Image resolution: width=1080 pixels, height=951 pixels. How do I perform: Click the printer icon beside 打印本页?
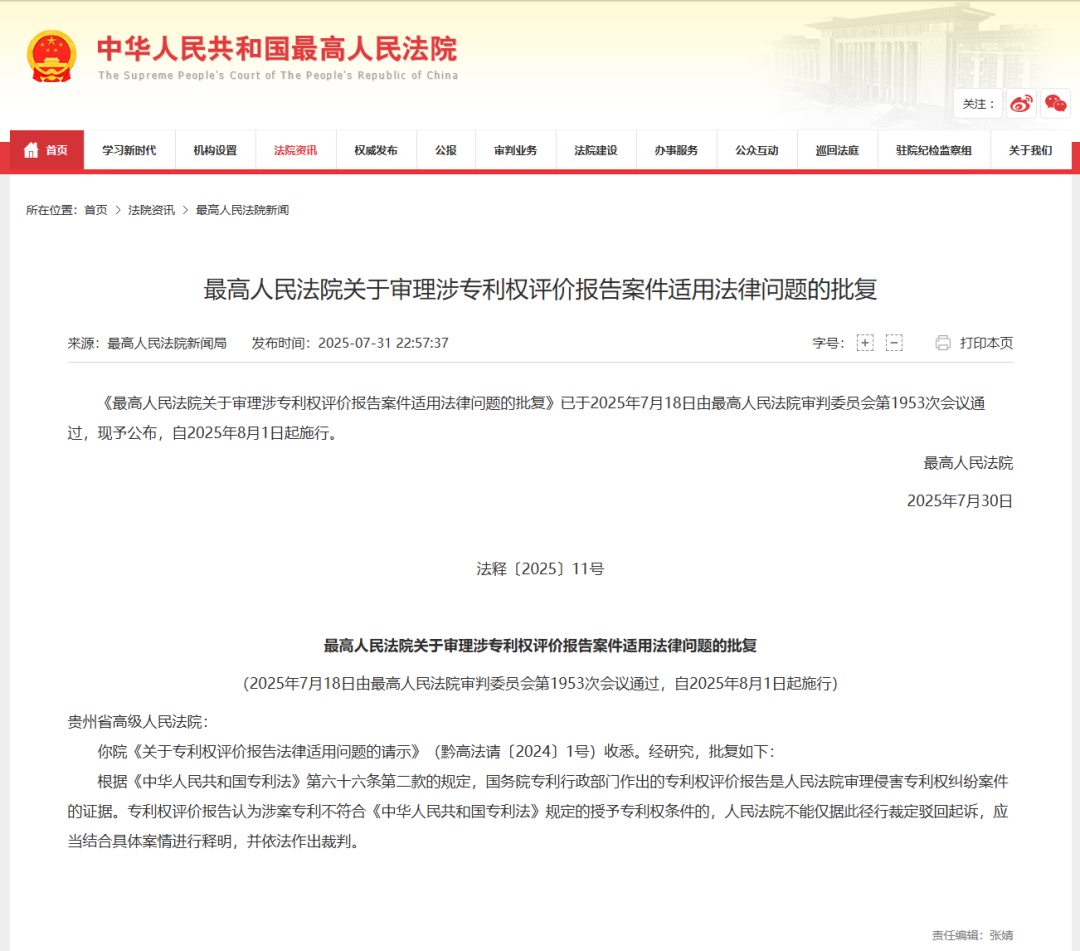tap(941, 342)
